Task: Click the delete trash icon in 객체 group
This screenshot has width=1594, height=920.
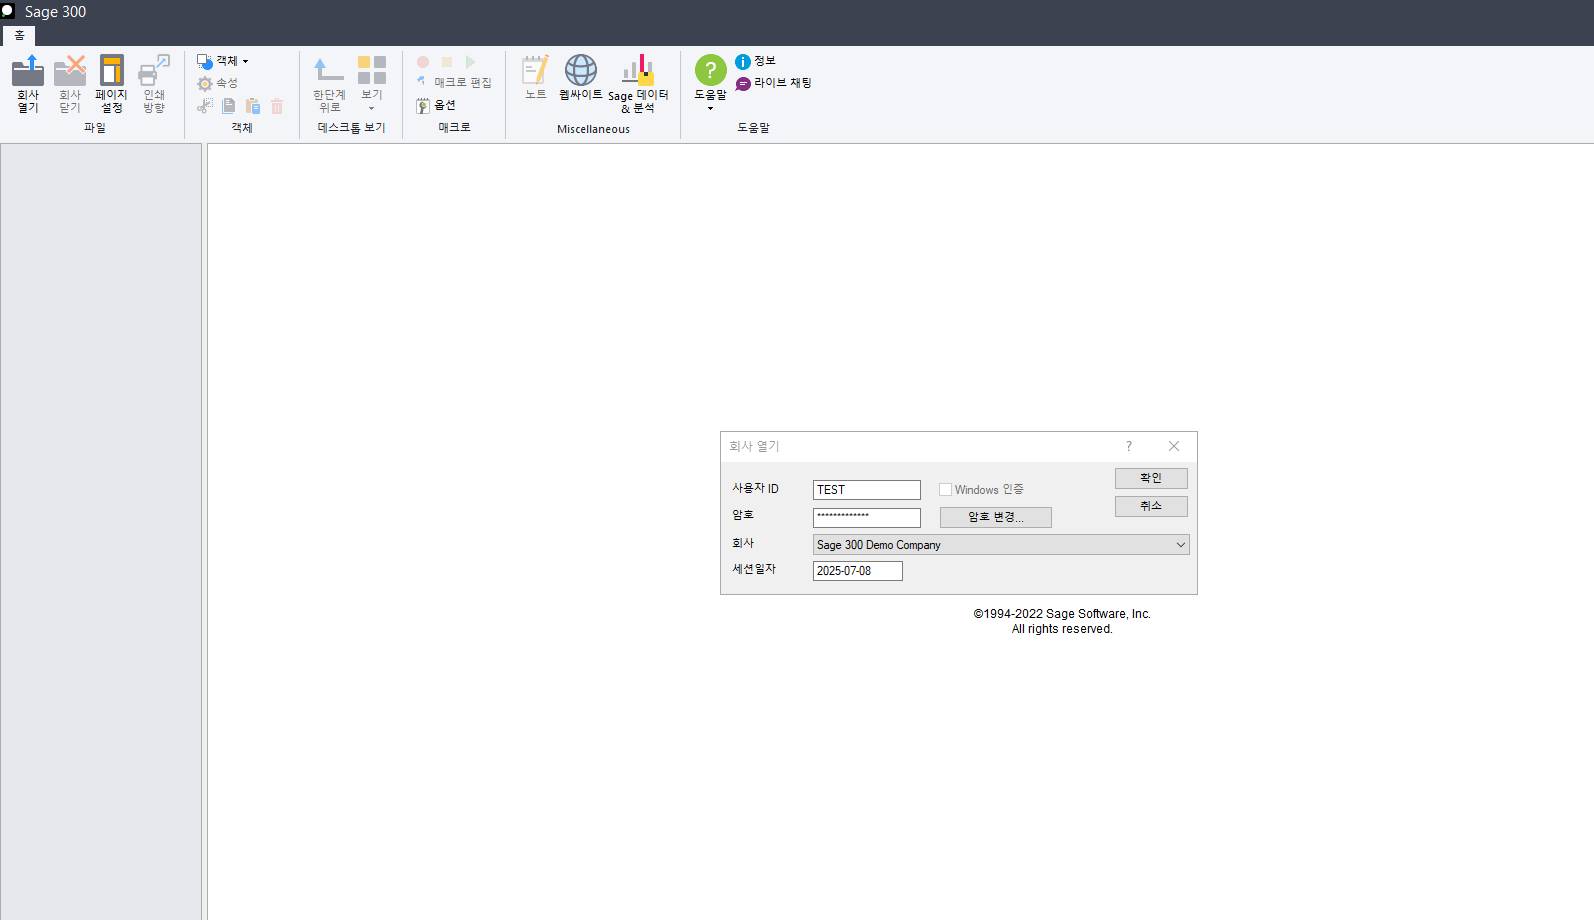Action: point(277,105)
